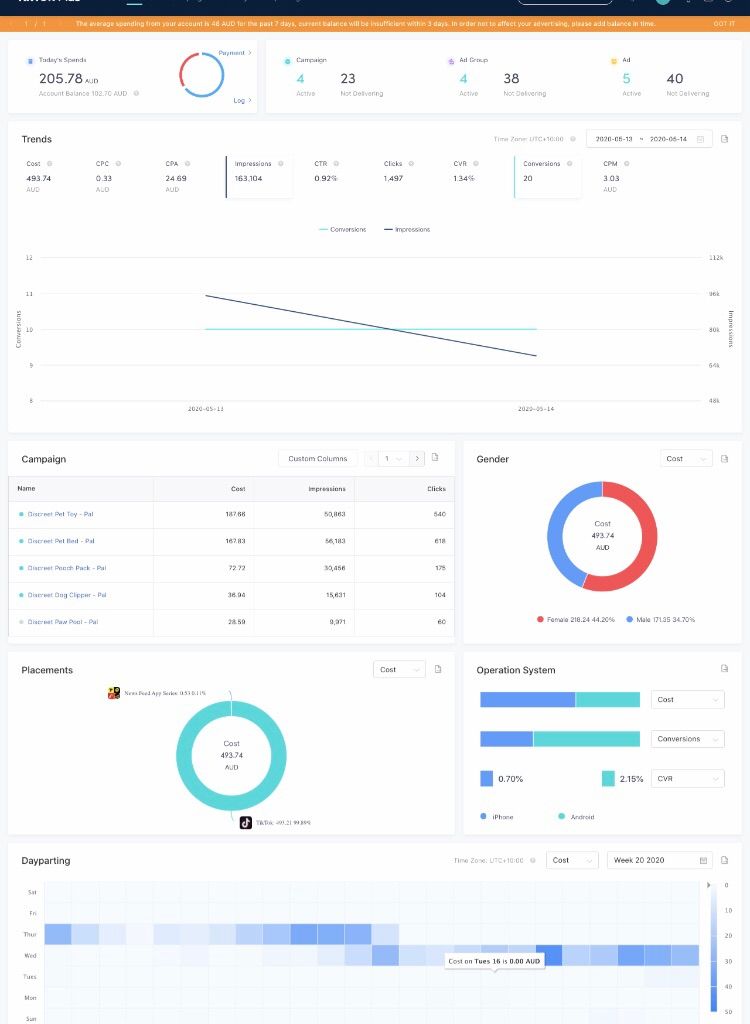Open the Payment link
The image size is (750, 1024).
235,53
